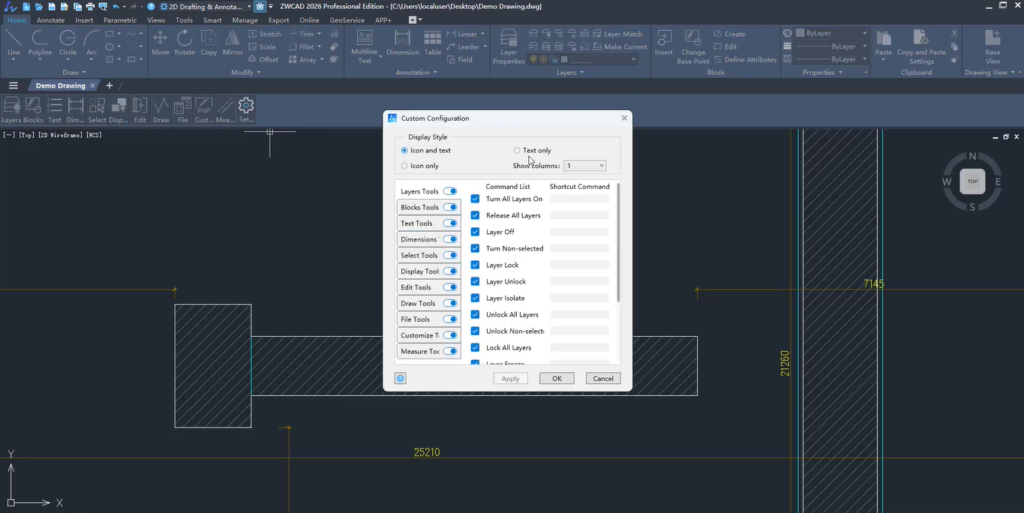1024x513 pixels.
Task: Click Make Current in Layers panel
Action: pyautogui.click(x=620, y=47)
